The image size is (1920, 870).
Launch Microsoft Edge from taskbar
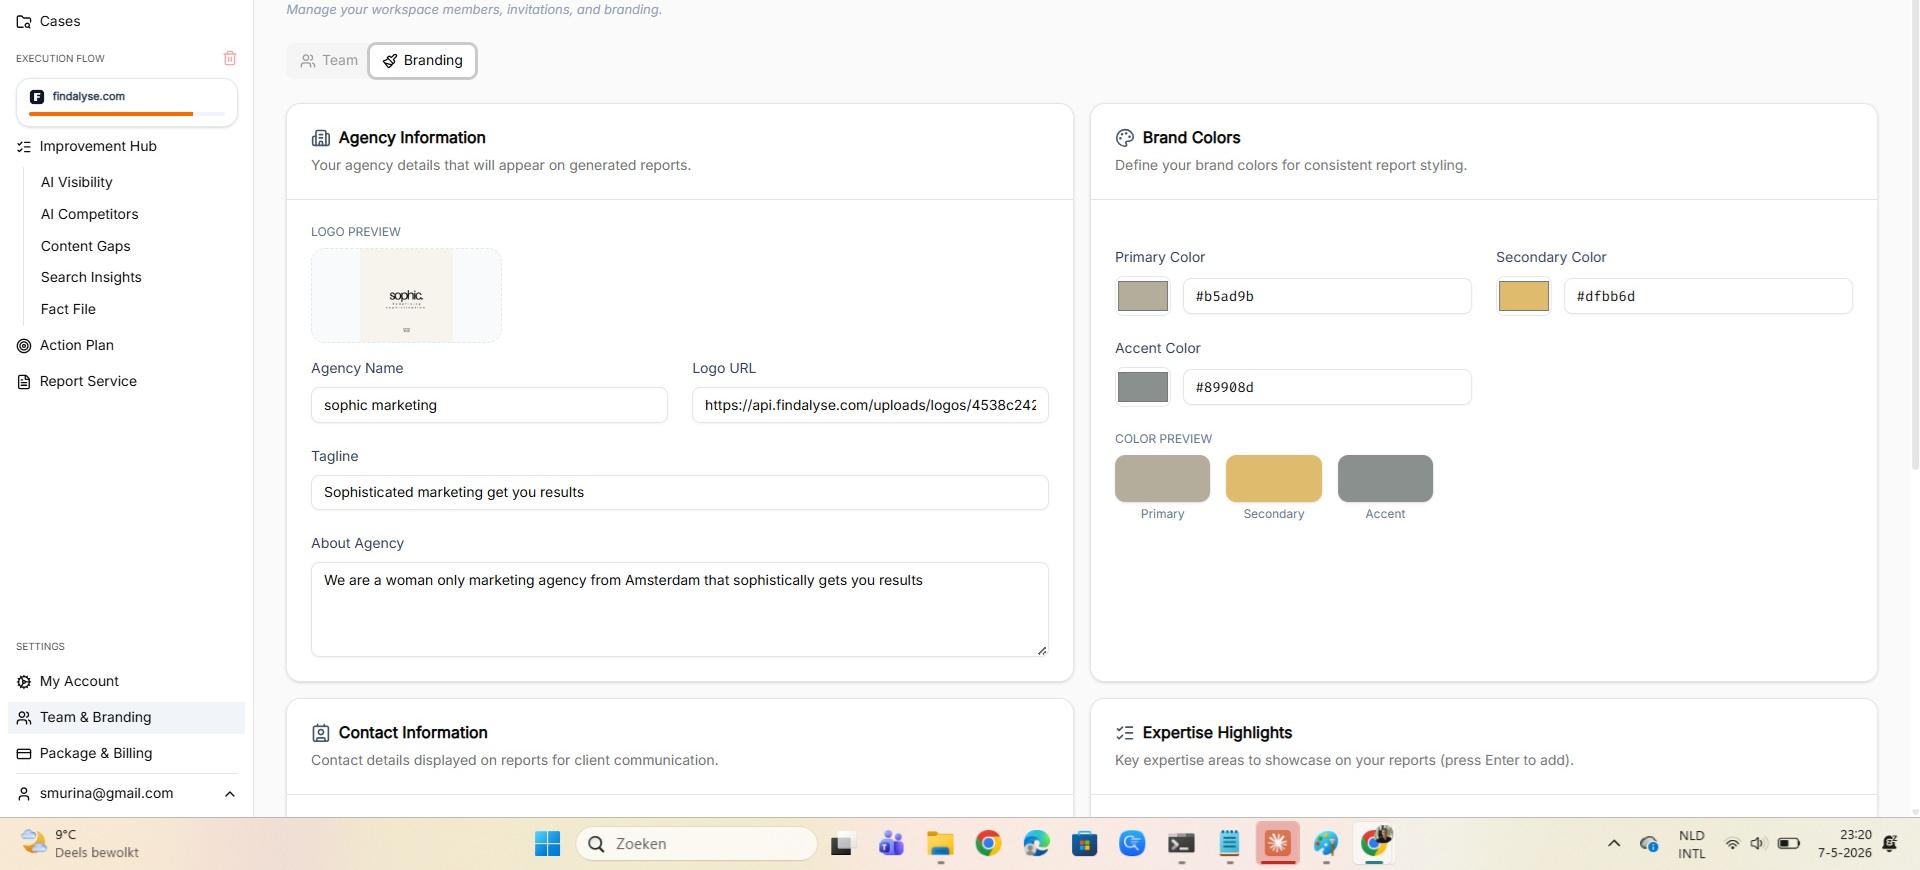(1036, 844)
